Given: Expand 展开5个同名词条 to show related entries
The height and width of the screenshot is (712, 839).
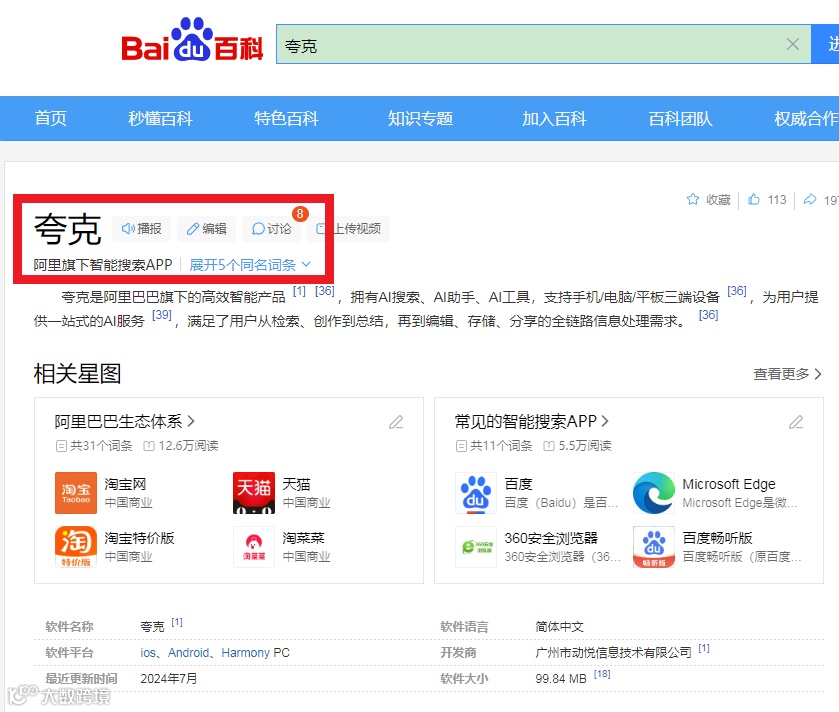Looking at the screenshot, I should [x=242, y=264].
